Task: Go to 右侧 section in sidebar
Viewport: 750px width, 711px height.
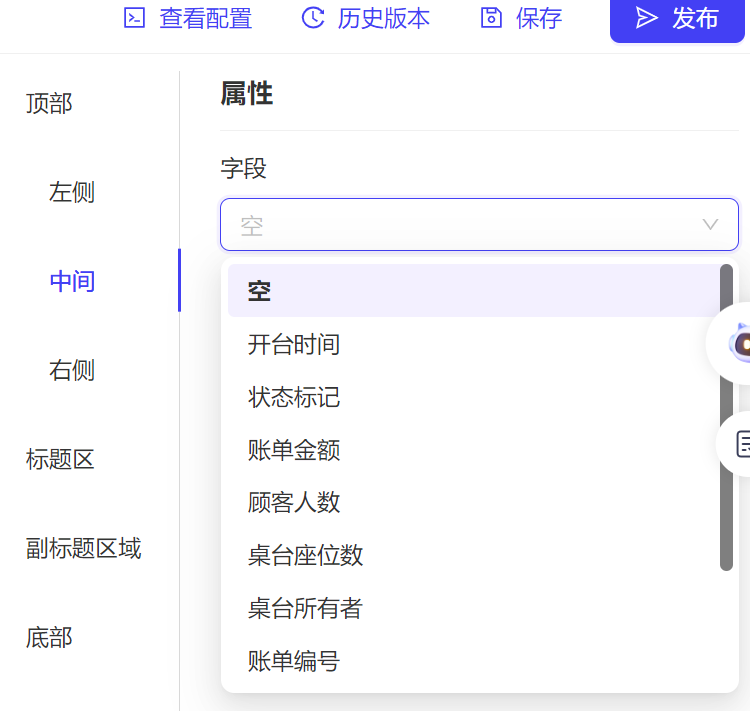Action: [72, 370]
